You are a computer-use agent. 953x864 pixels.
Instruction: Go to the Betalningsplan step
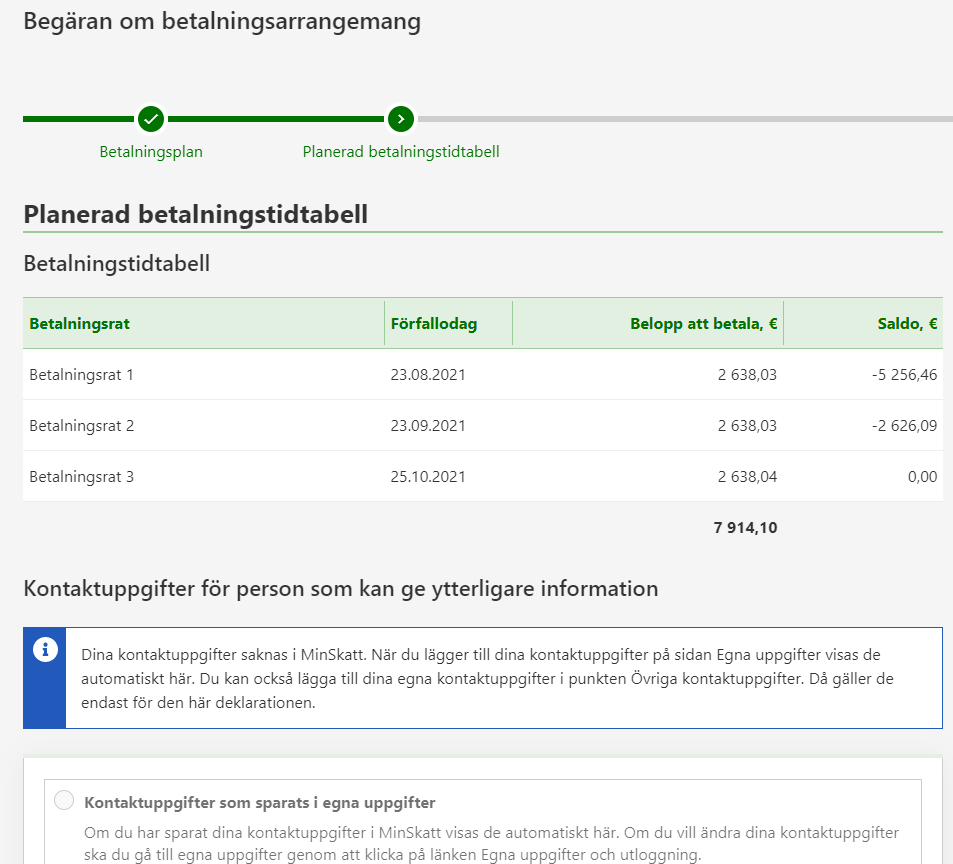[x=151, y=152]
